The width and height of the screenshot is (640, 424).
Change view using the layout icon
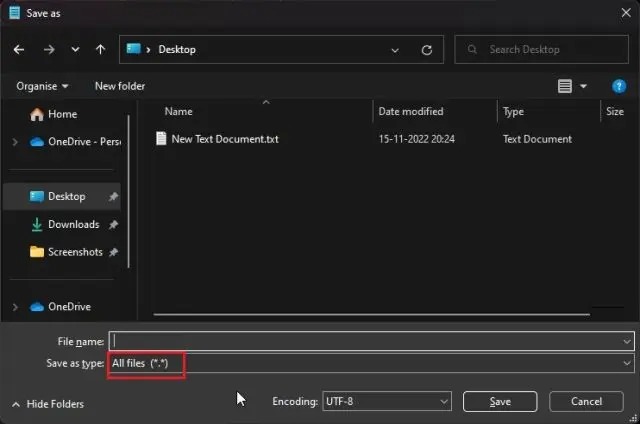click(564, 86)
